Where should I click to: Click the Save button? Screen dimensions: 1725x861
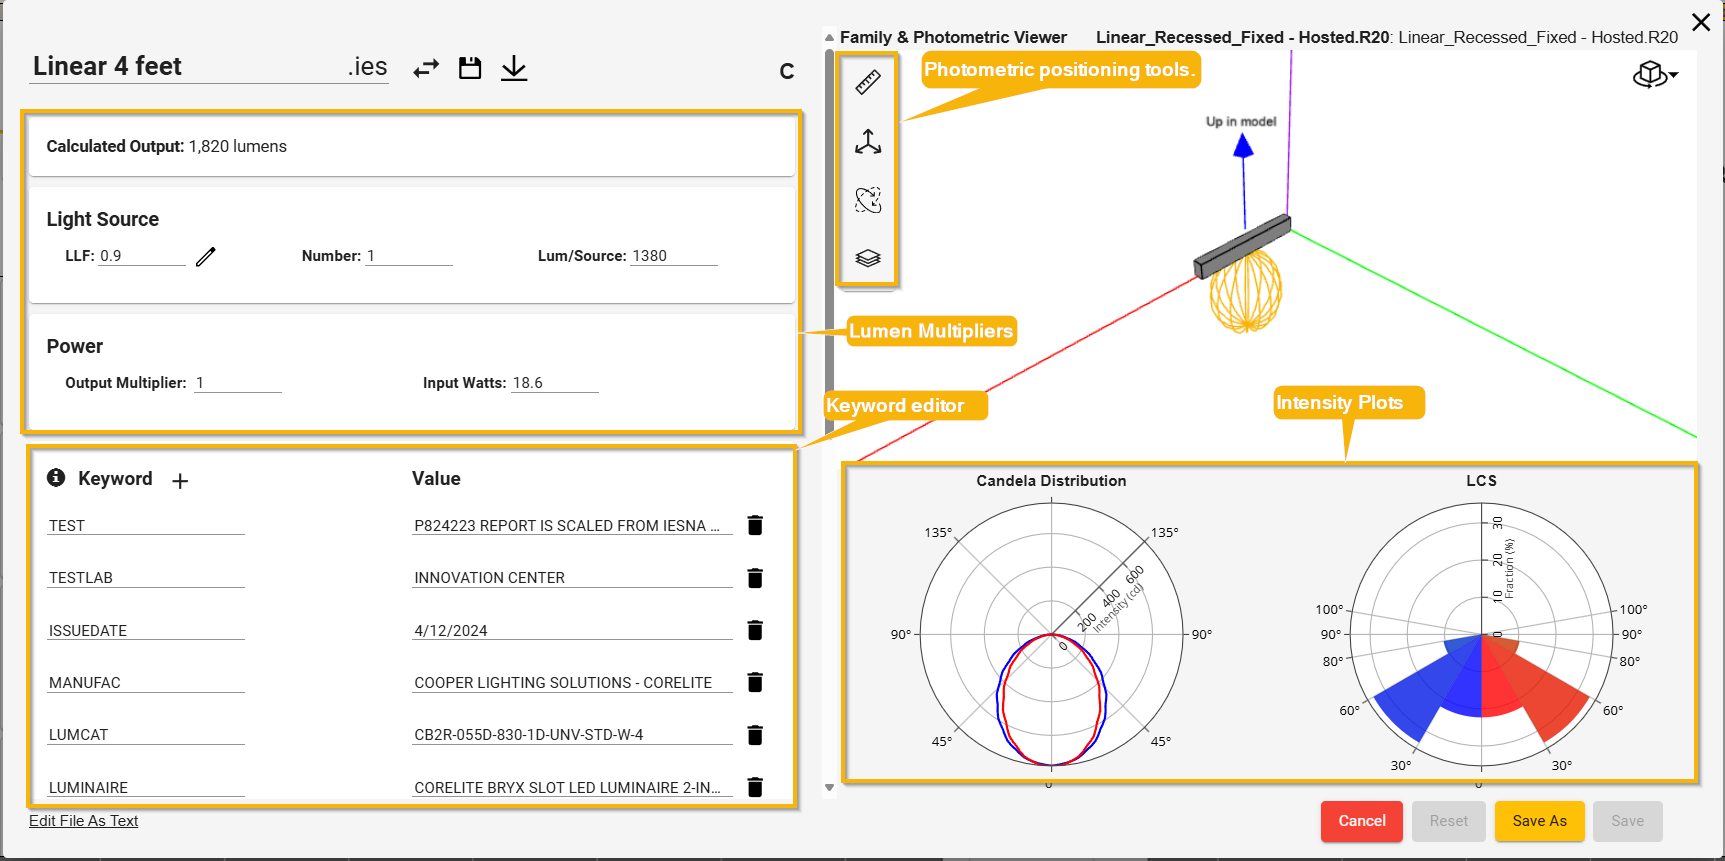(x=1628, y=821)
